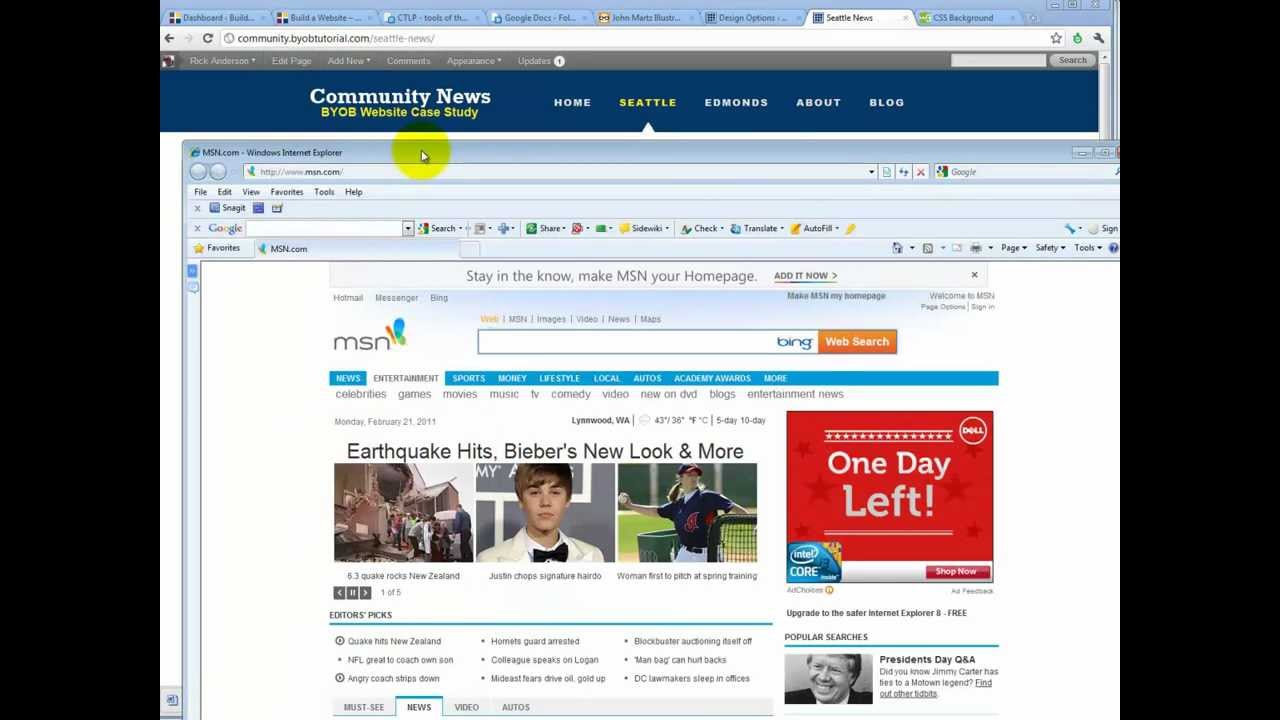Open the IE View menu
This screenshot has height=720, width=1280.
click(250, 192)
